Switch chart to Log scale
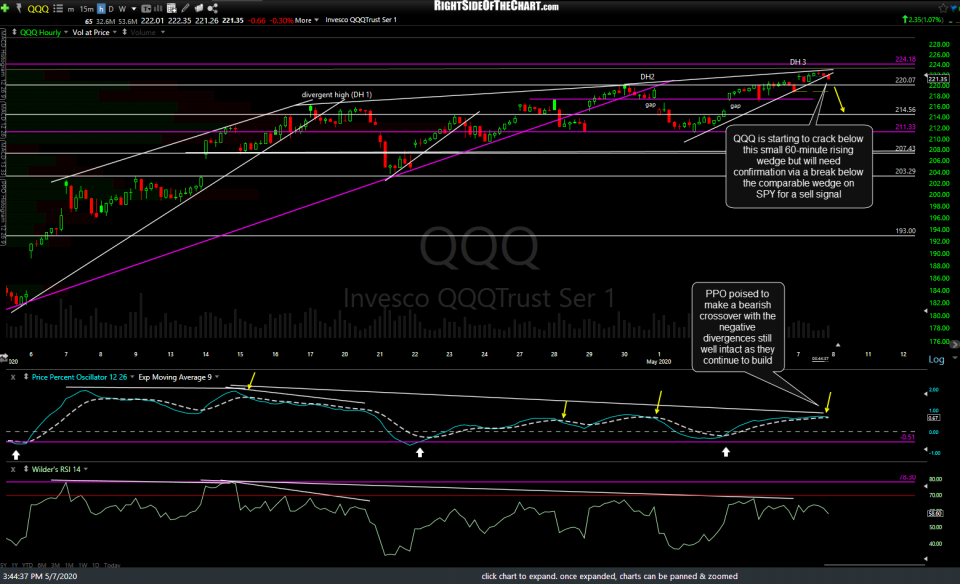960x584 pixels. (x=938, y=358)
